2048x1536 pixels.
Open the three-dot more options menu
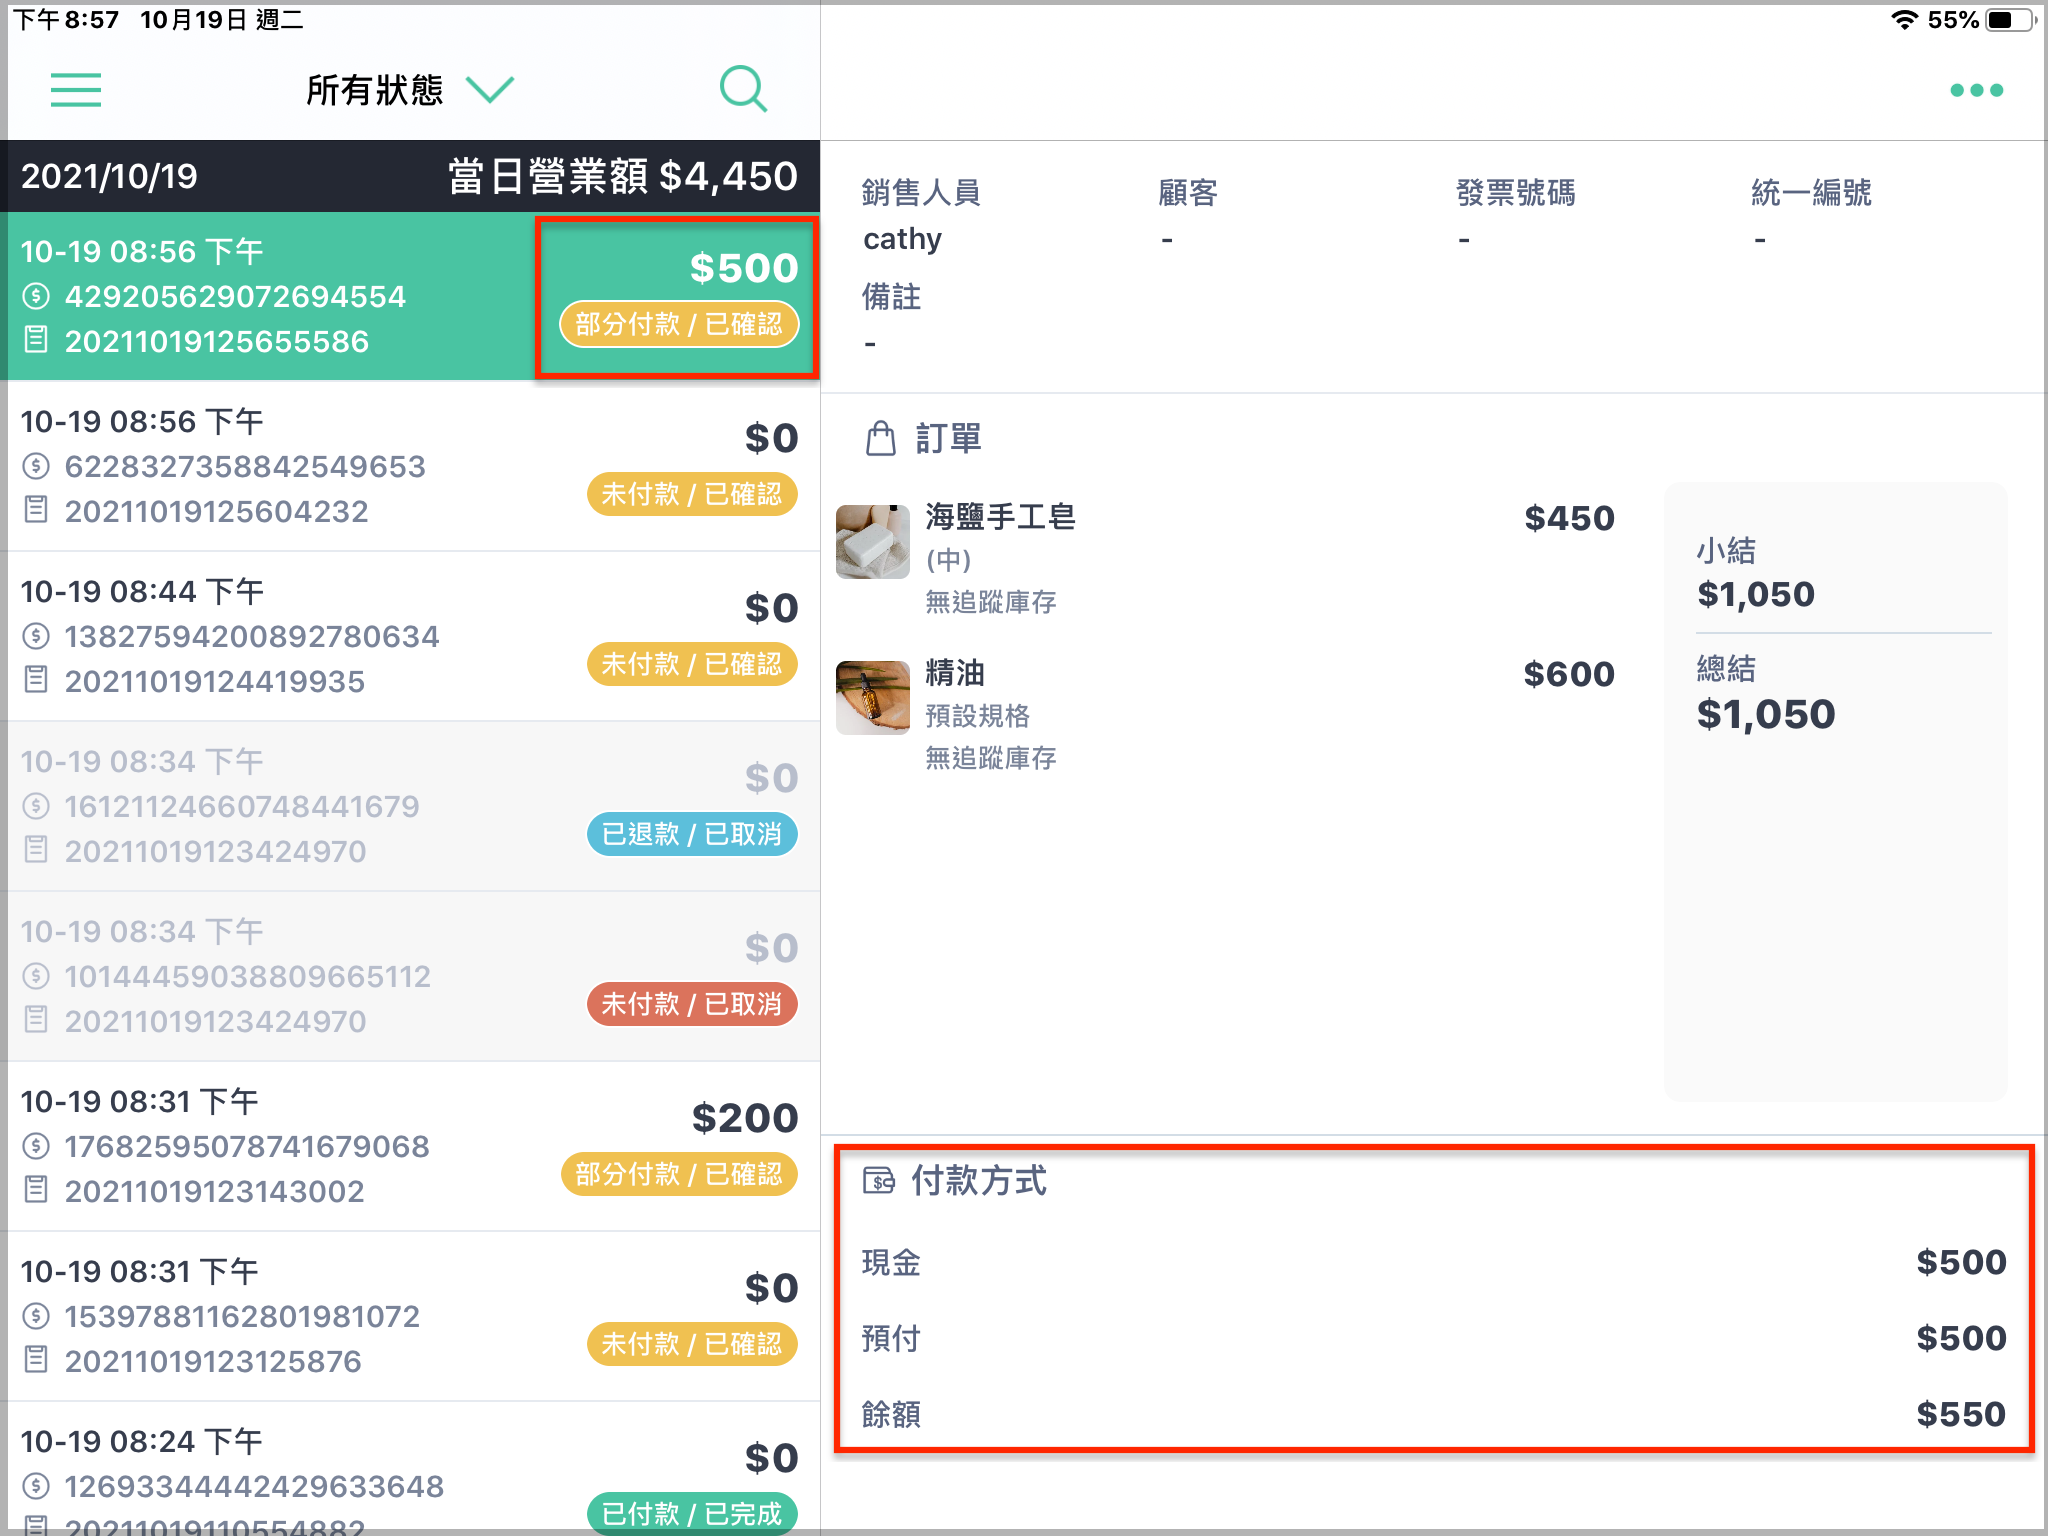tap(1976, 90)
